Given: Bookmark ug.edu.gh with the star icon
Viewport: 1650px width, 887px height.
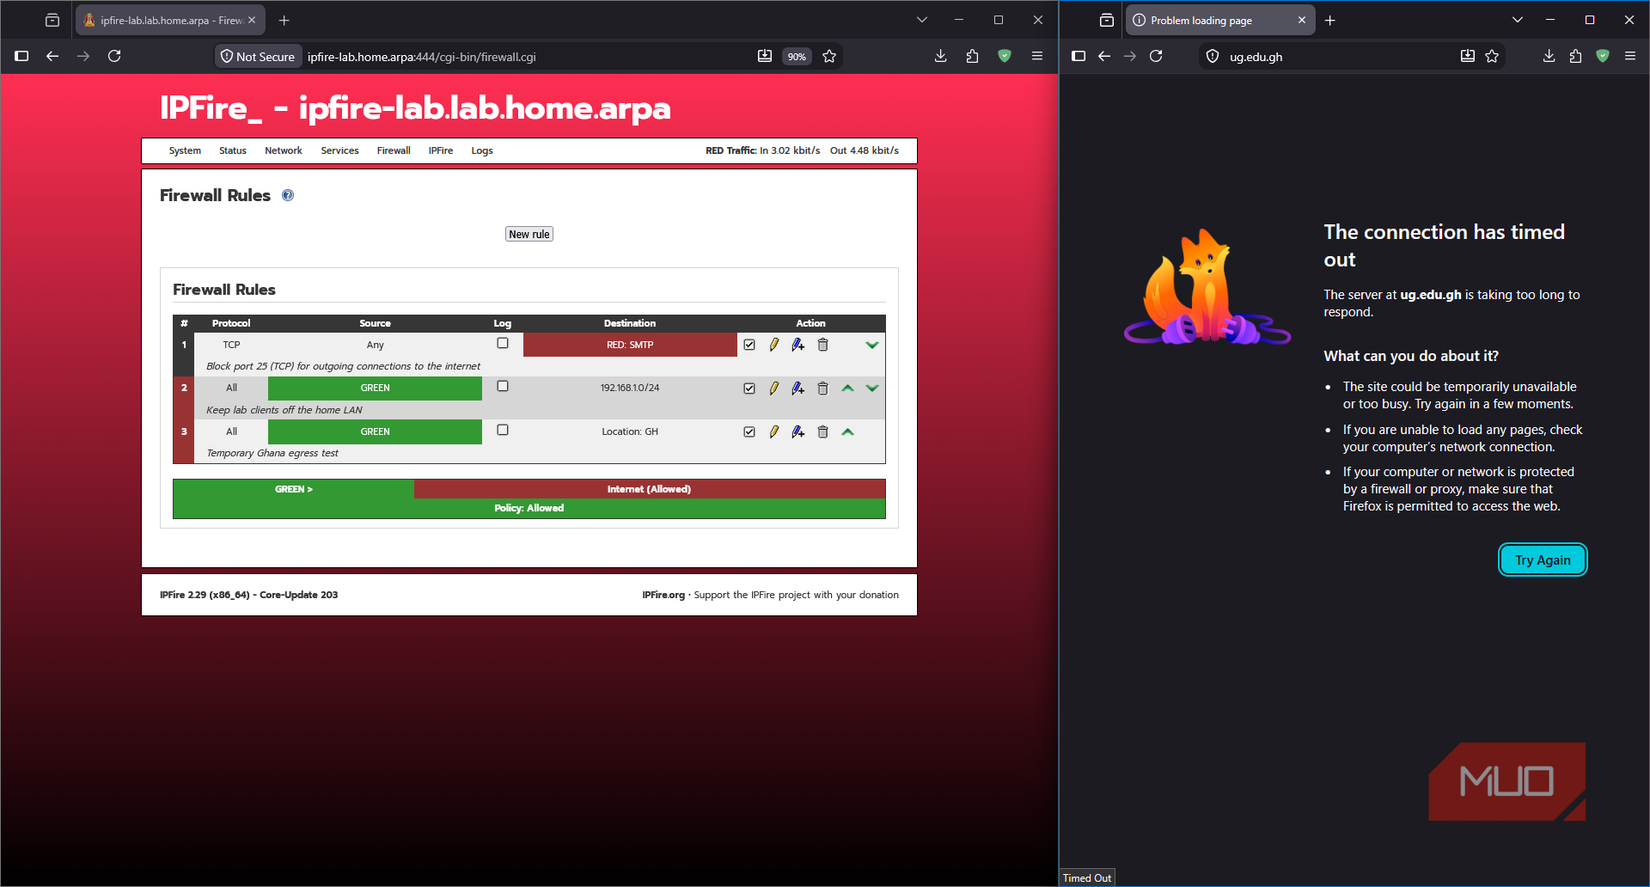Looking at the screenshot, I should pyautogui.click(x=1492, y=56).
